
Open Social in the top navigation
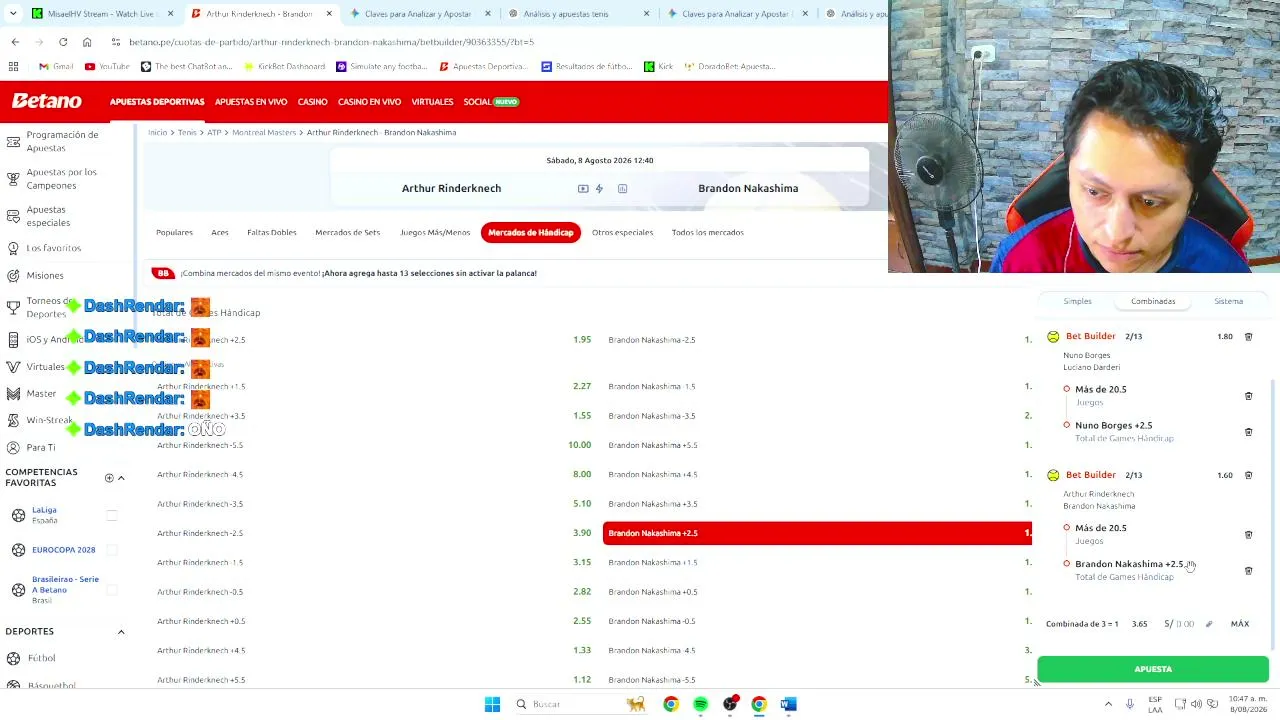[x=491, y=102]
